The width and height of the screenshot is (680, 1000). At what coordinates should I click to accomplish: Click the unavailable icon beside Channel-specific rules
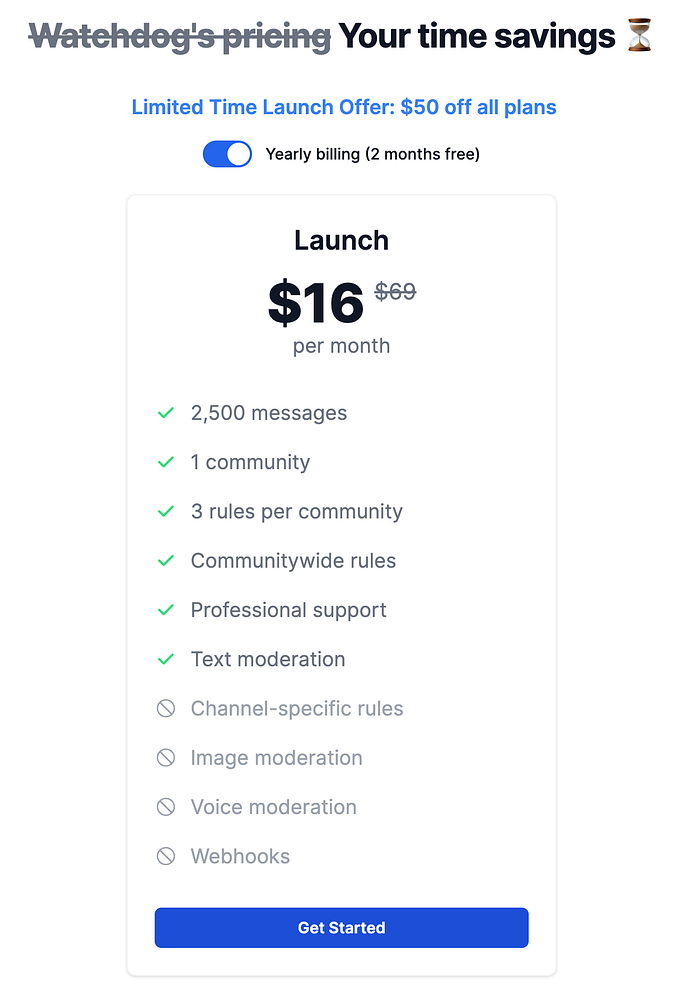click(x=166, y=709)
